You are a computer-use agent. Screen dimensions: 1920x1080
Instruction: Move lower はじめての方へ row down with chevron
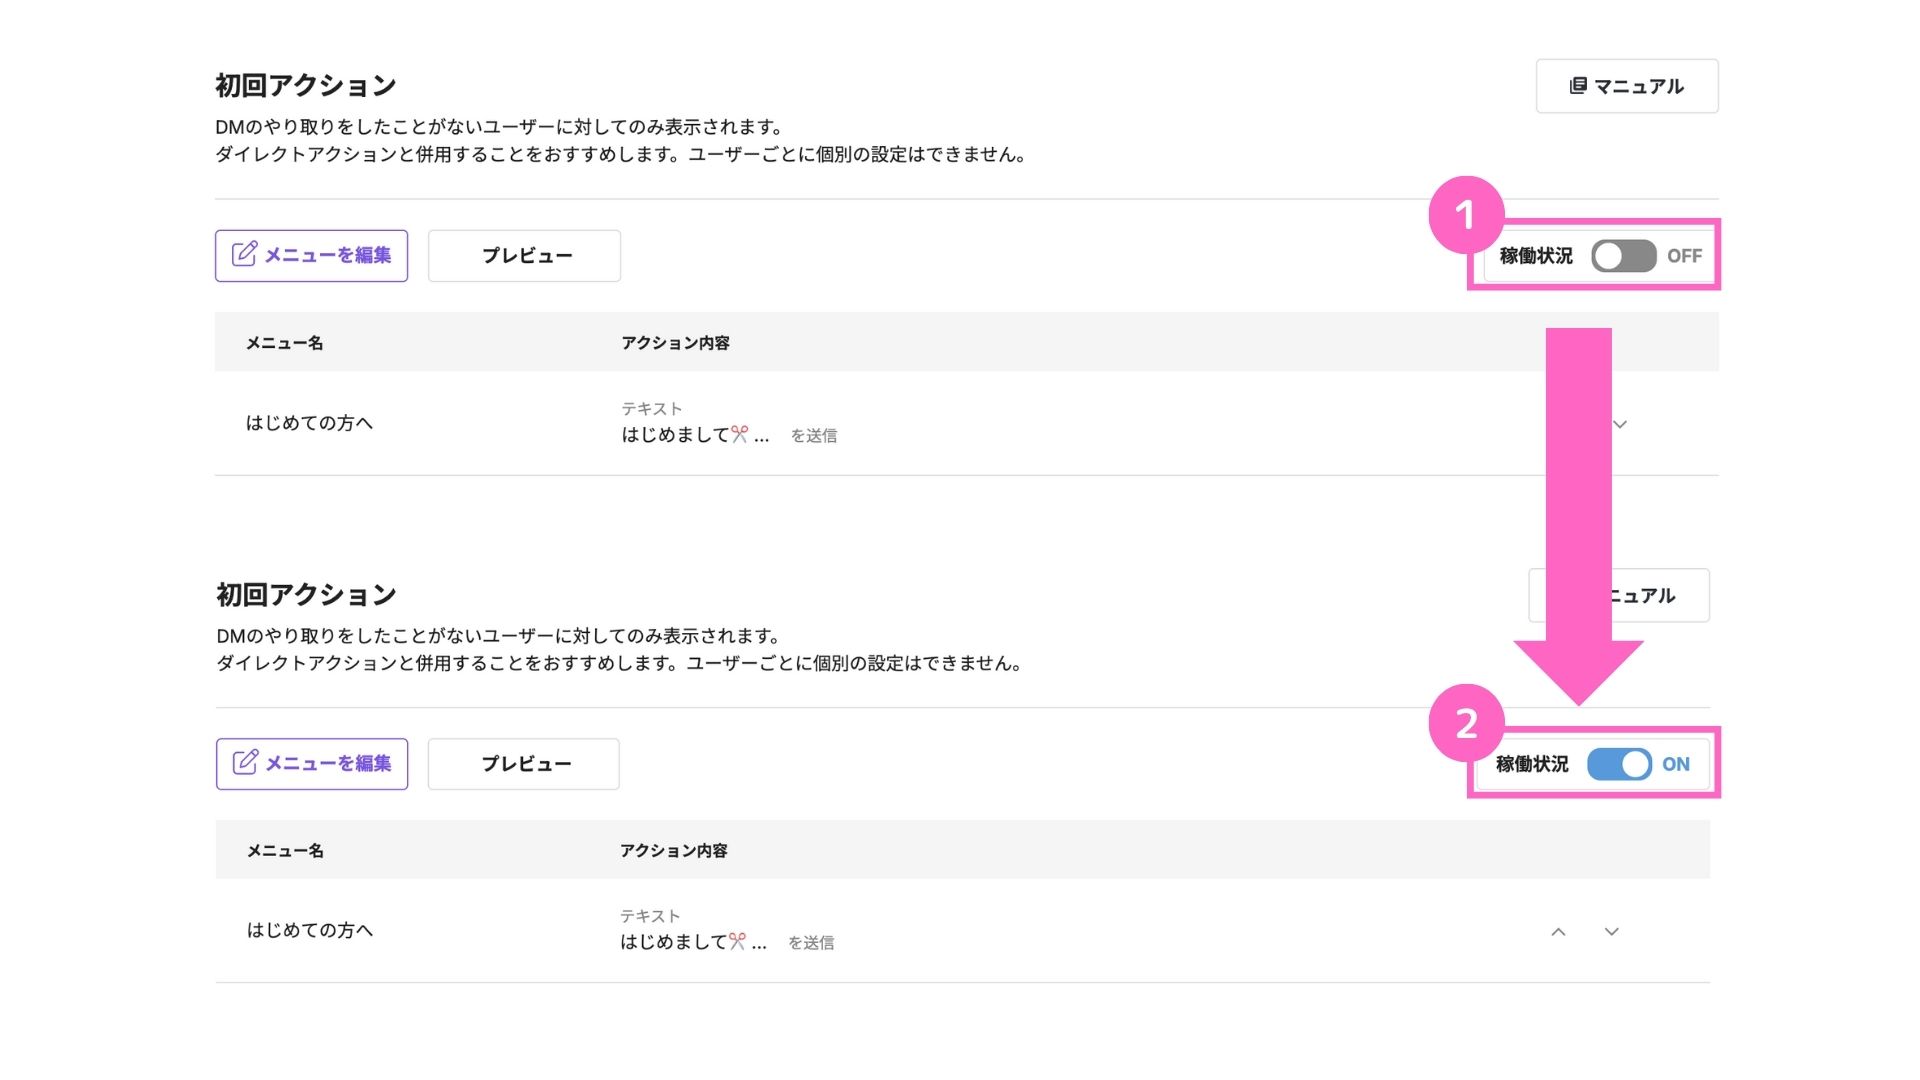tap(1611, 931)
